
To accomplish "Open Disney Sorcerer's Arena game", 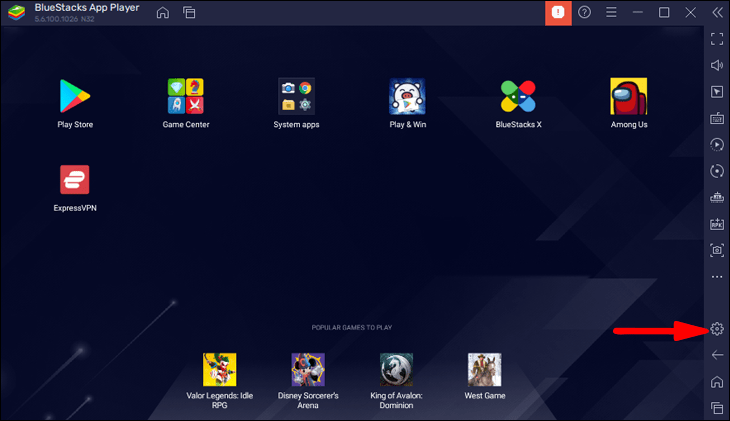I will click(x=308, y=369).
